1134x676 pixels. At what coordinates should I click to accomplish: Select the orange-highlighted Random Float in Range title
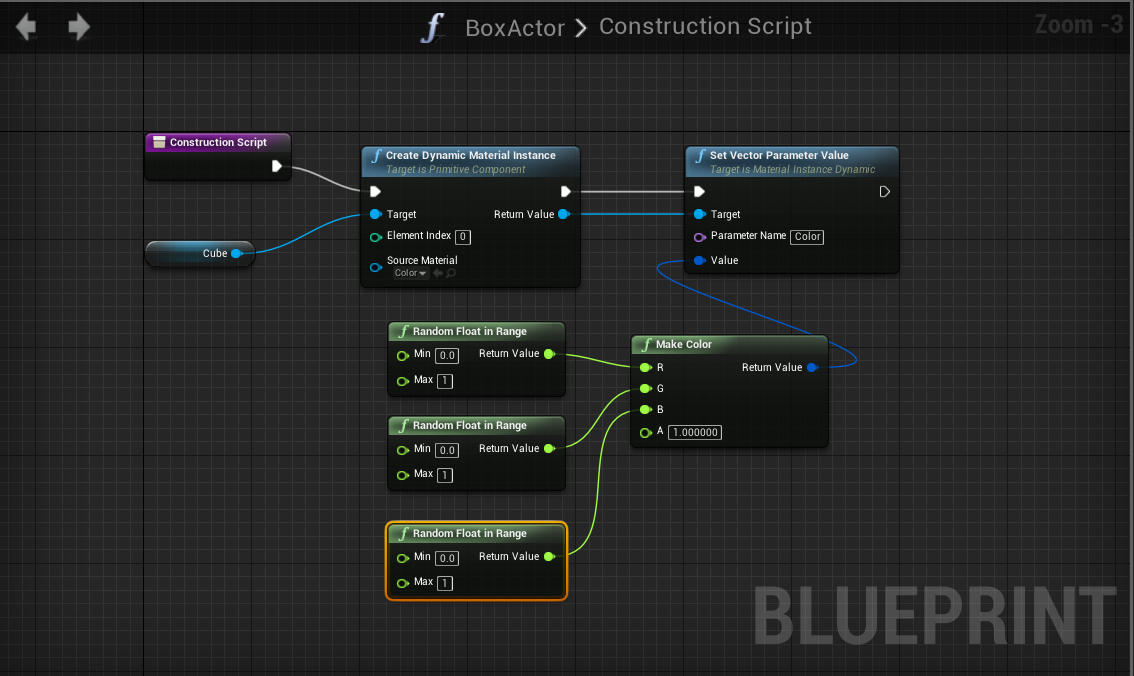click(x=469, y=534)
